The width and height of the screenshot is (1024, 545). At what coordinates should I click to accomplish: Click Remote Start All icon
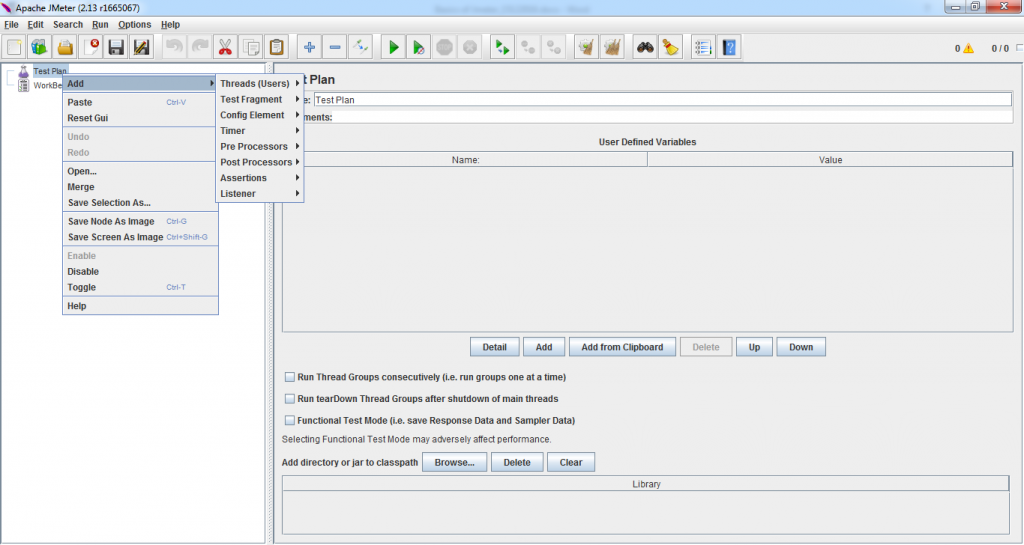(502, 48)
